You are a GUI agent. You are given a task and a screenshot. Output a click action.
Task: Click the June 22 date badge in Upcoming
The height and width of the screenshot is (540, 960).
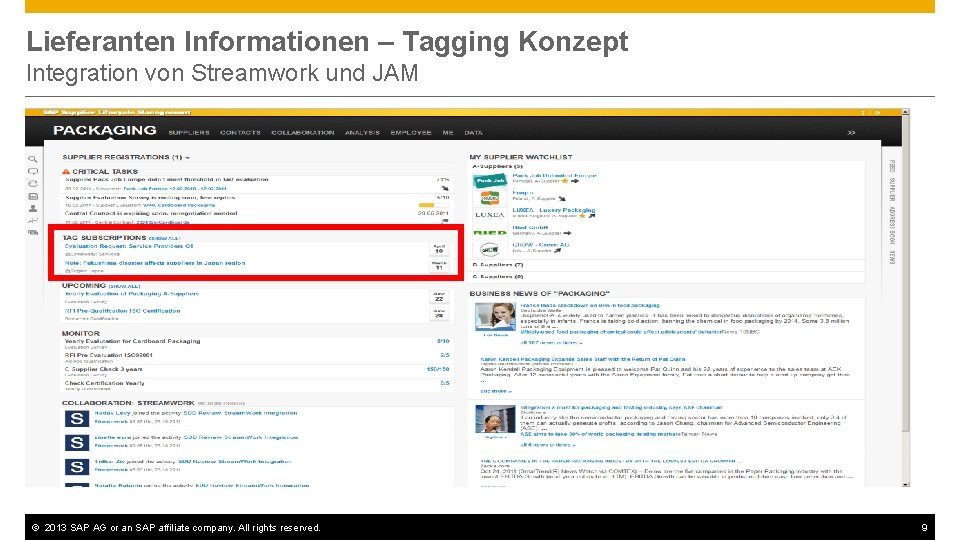pyautogui.click(x=439, y=296)
